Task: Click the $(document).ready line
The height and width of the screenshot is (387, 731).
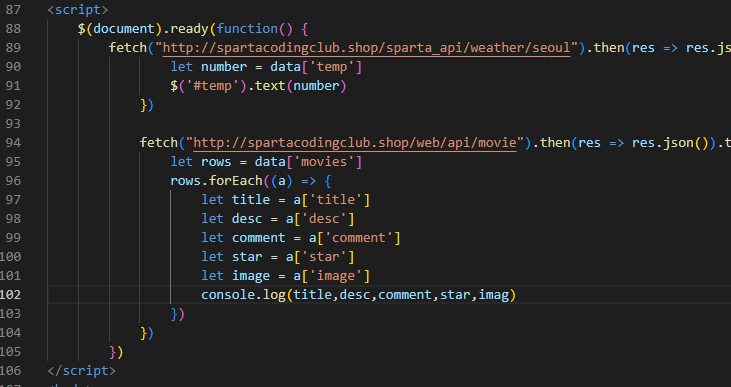Action: [x=193, y=28]
